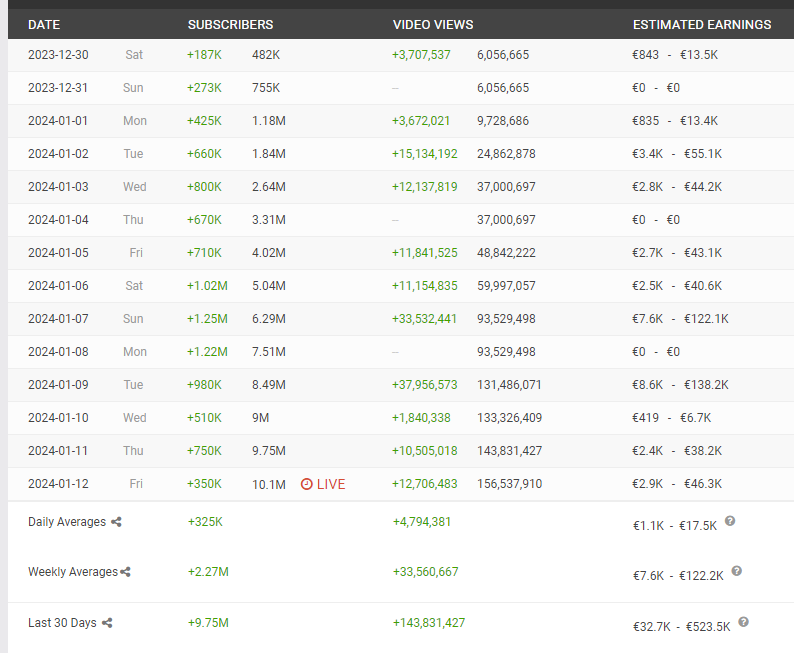Click the Weekly Averages label
This screenshot has width=794, height=653.
73,572
